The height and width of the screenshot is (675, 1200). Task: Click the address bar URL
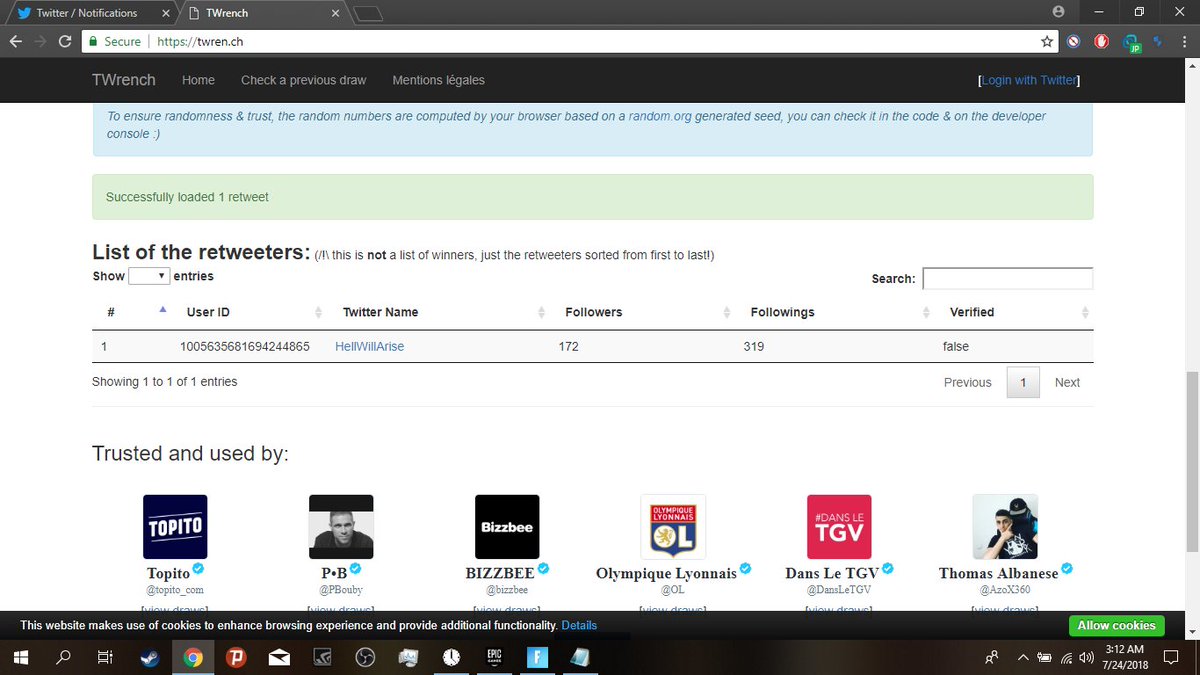pyautogui.click(x=201, y=42)
